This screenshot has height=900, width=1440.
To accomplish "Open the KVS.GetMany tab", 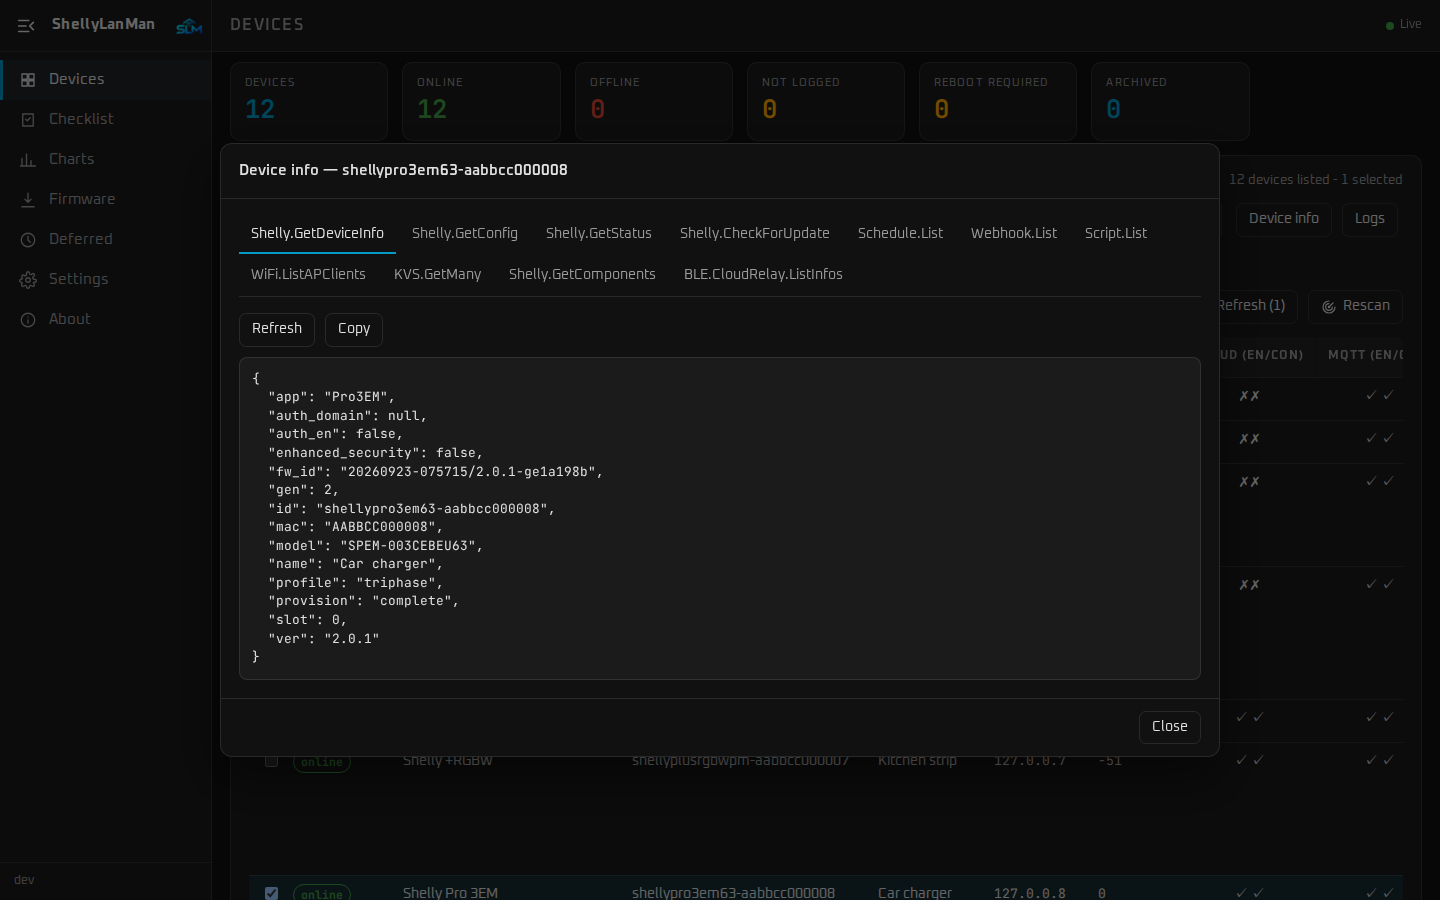I will (x=437, y=274).
